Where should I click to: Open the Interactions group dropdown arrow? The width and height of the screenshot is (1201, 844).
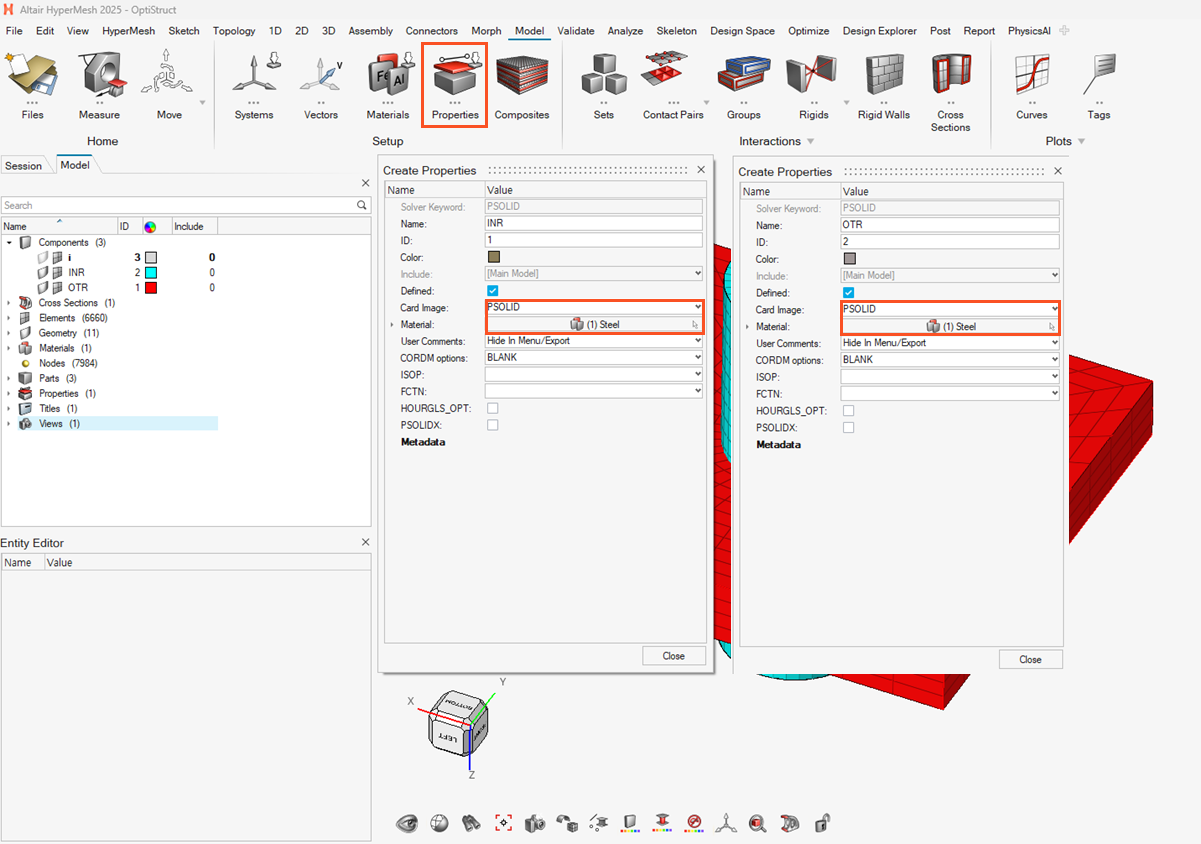[810, 142]
